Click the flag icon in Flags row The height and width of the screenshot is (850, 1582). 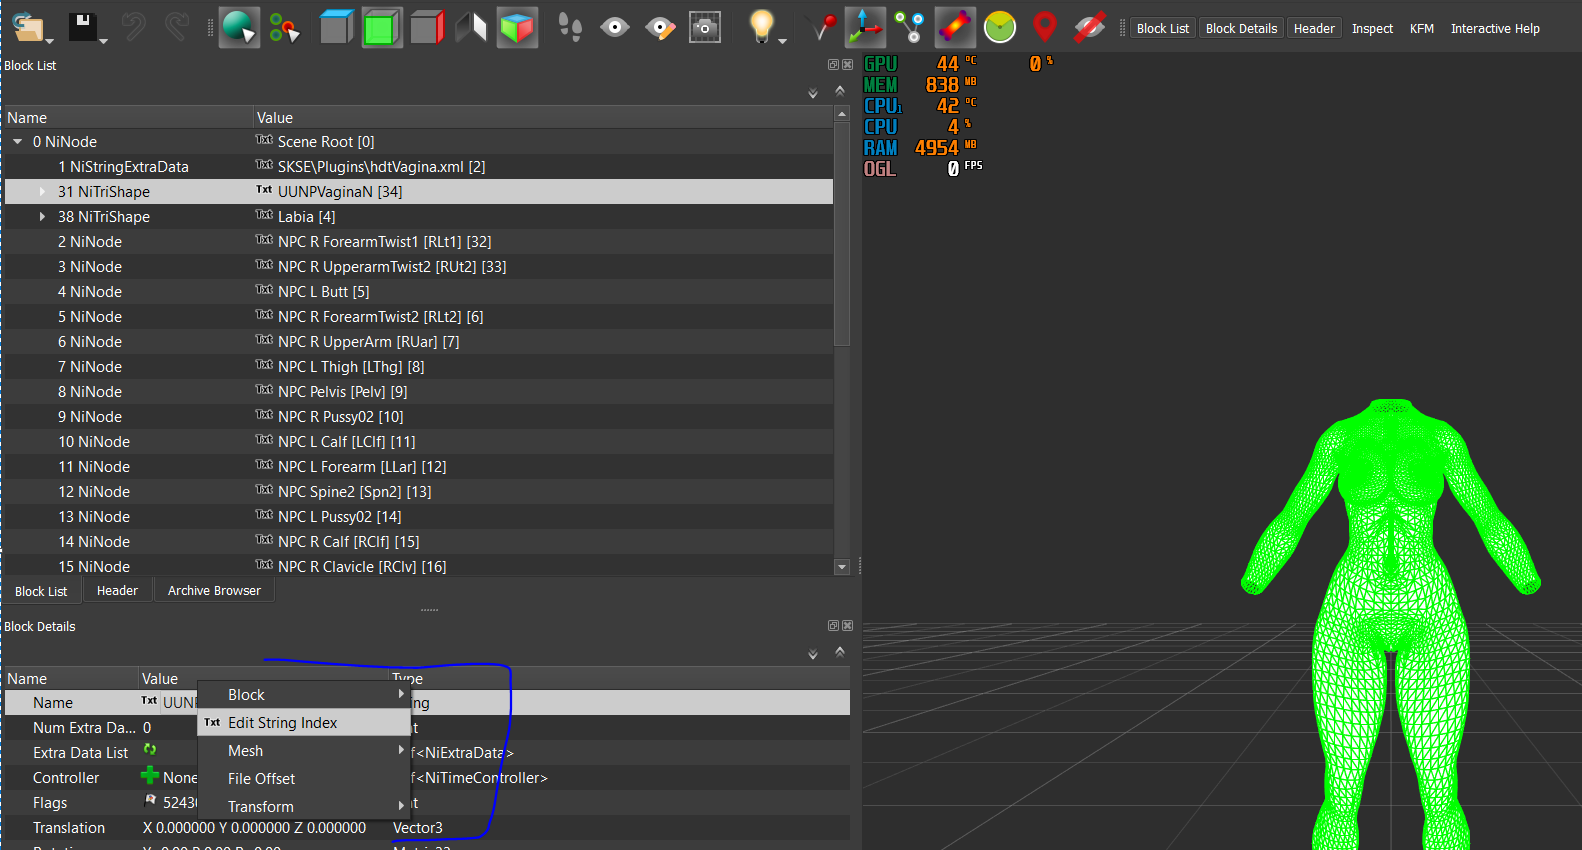[x=151, y=801]
